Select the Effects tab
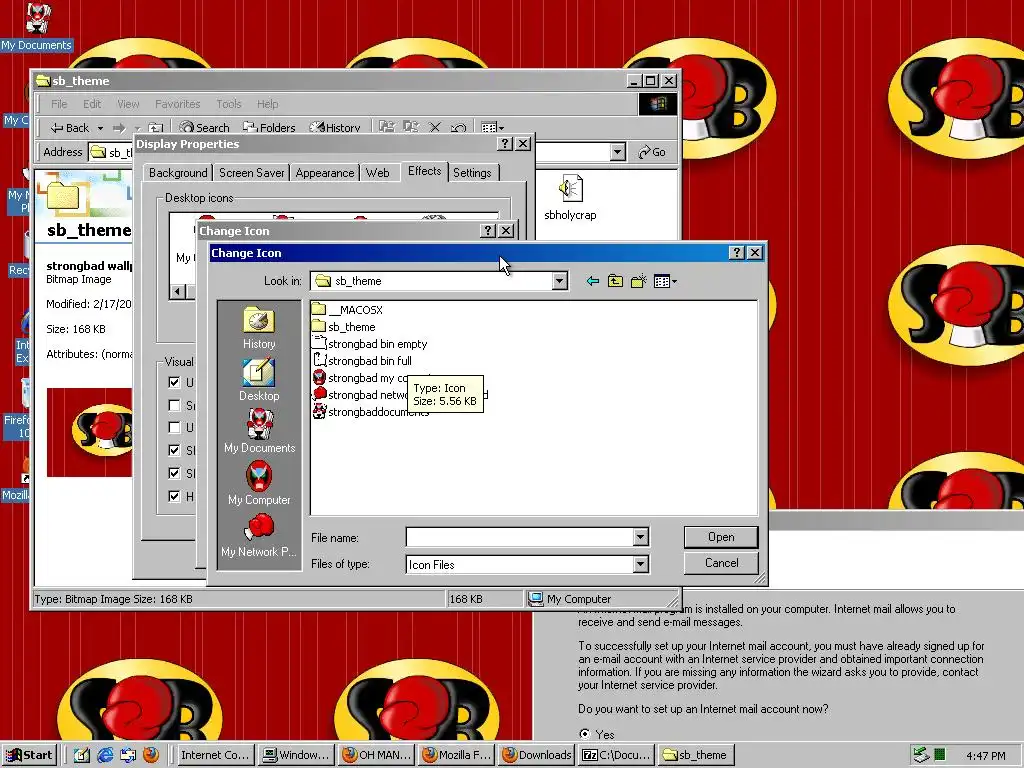Image resolution: width=1024 pixels, height=768 pixels. click(424, 170)
